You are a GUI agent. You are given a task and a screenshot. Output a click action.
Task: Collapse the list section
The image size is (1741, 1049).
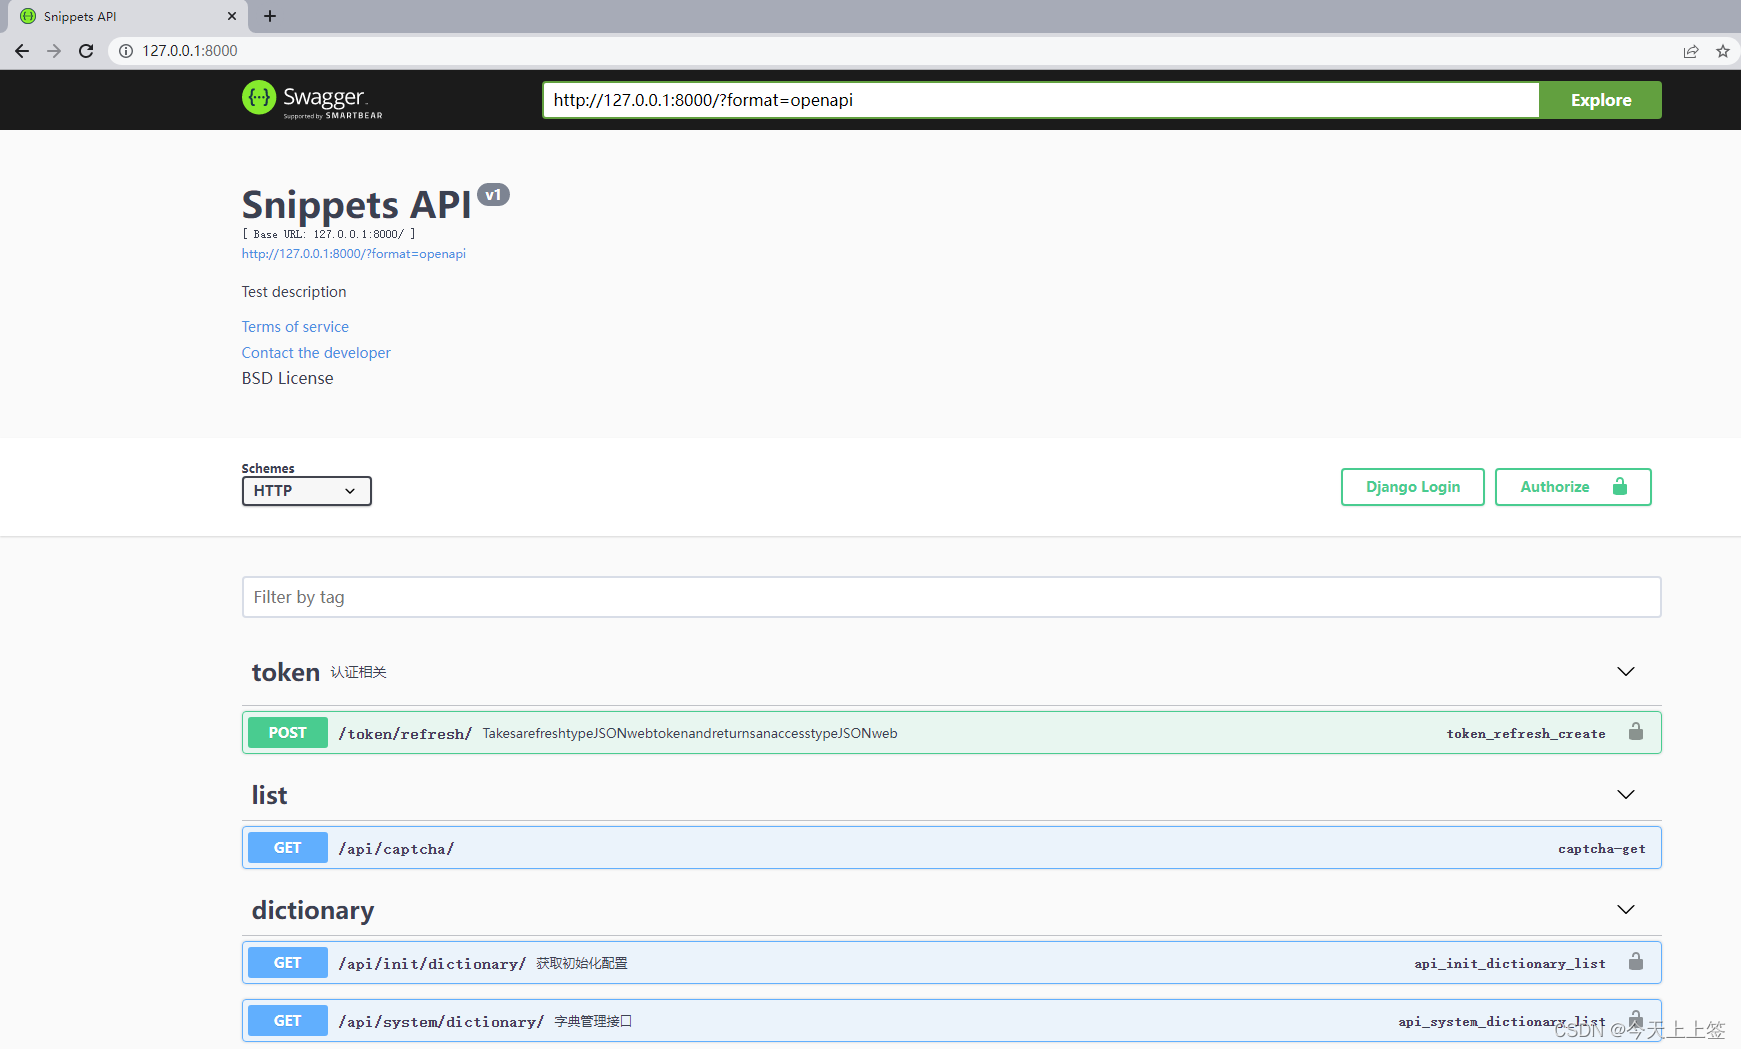1625,794
